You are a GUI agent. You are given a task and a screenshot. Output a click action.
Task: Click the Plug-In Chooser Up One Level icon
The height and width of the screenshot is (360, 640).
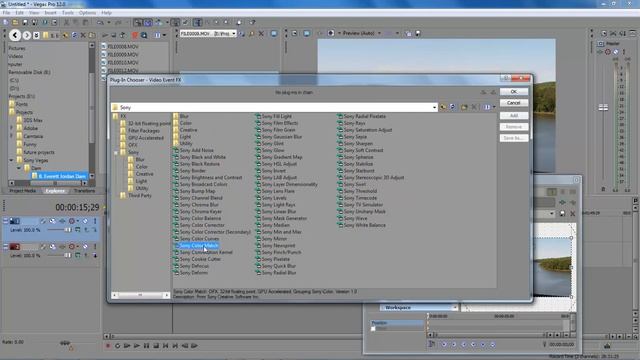pyautogui.click(x=443, y=107)
